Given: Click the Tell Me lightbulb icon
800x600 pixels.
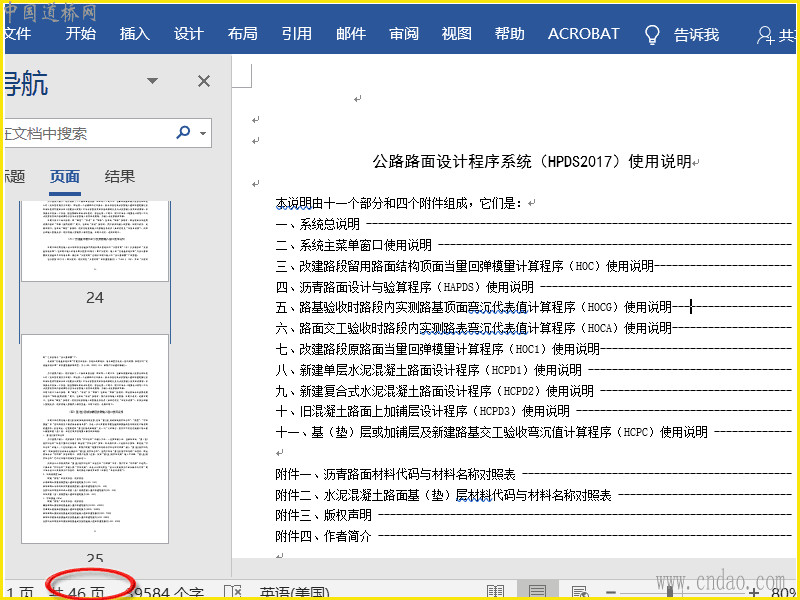Looking at the screenshot, I should [652, 34].
